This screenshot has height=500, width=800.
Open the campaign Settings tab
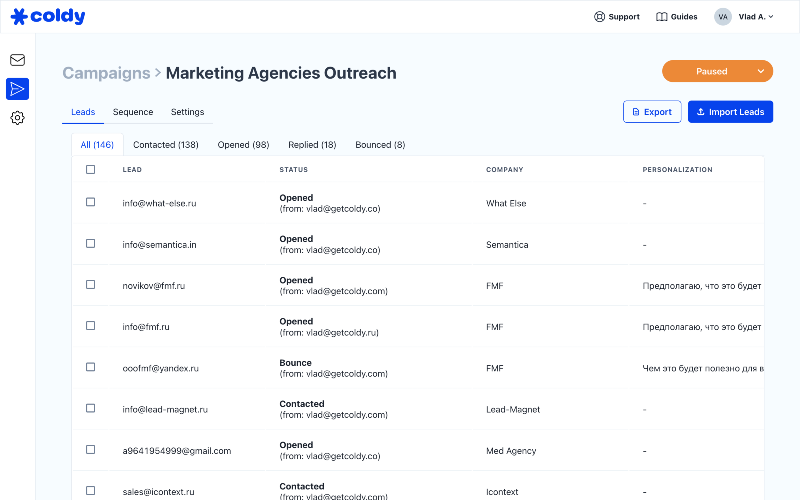[x=187, y=112]
